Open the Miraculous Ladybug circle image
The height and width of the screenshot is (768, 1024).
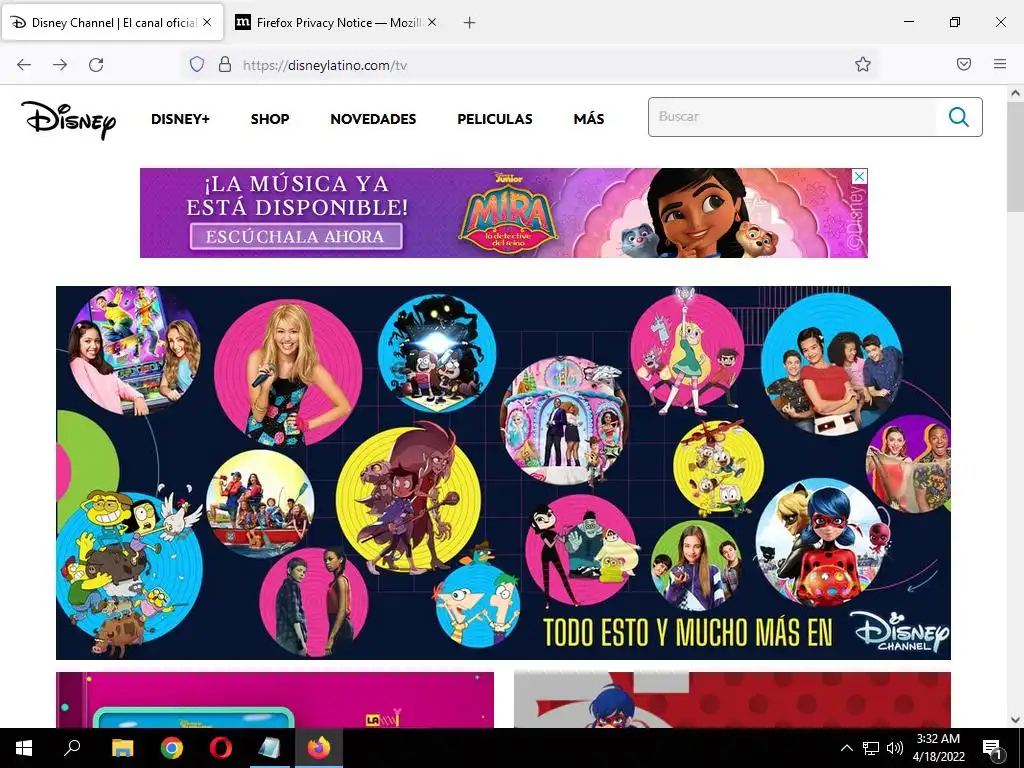[x=820, y=543]
